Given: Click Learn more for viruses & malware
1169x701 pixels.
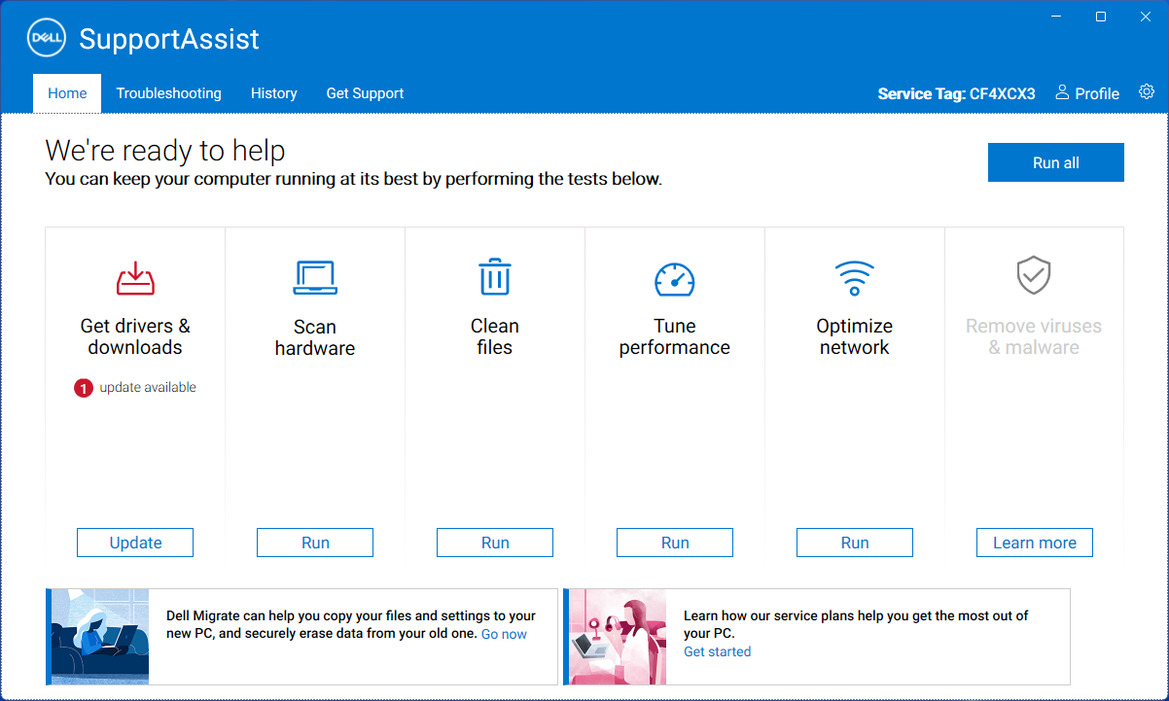Looking at the screenshot, I should 1035,543.
